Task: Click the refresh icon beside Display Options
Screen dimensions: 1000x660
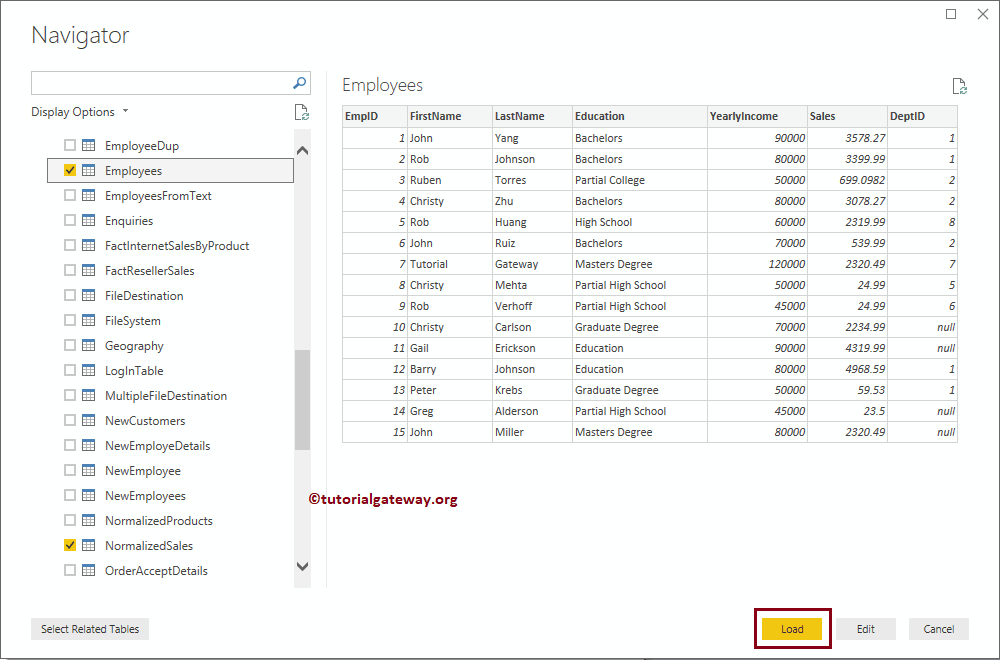Action: [x=302, y=112]
